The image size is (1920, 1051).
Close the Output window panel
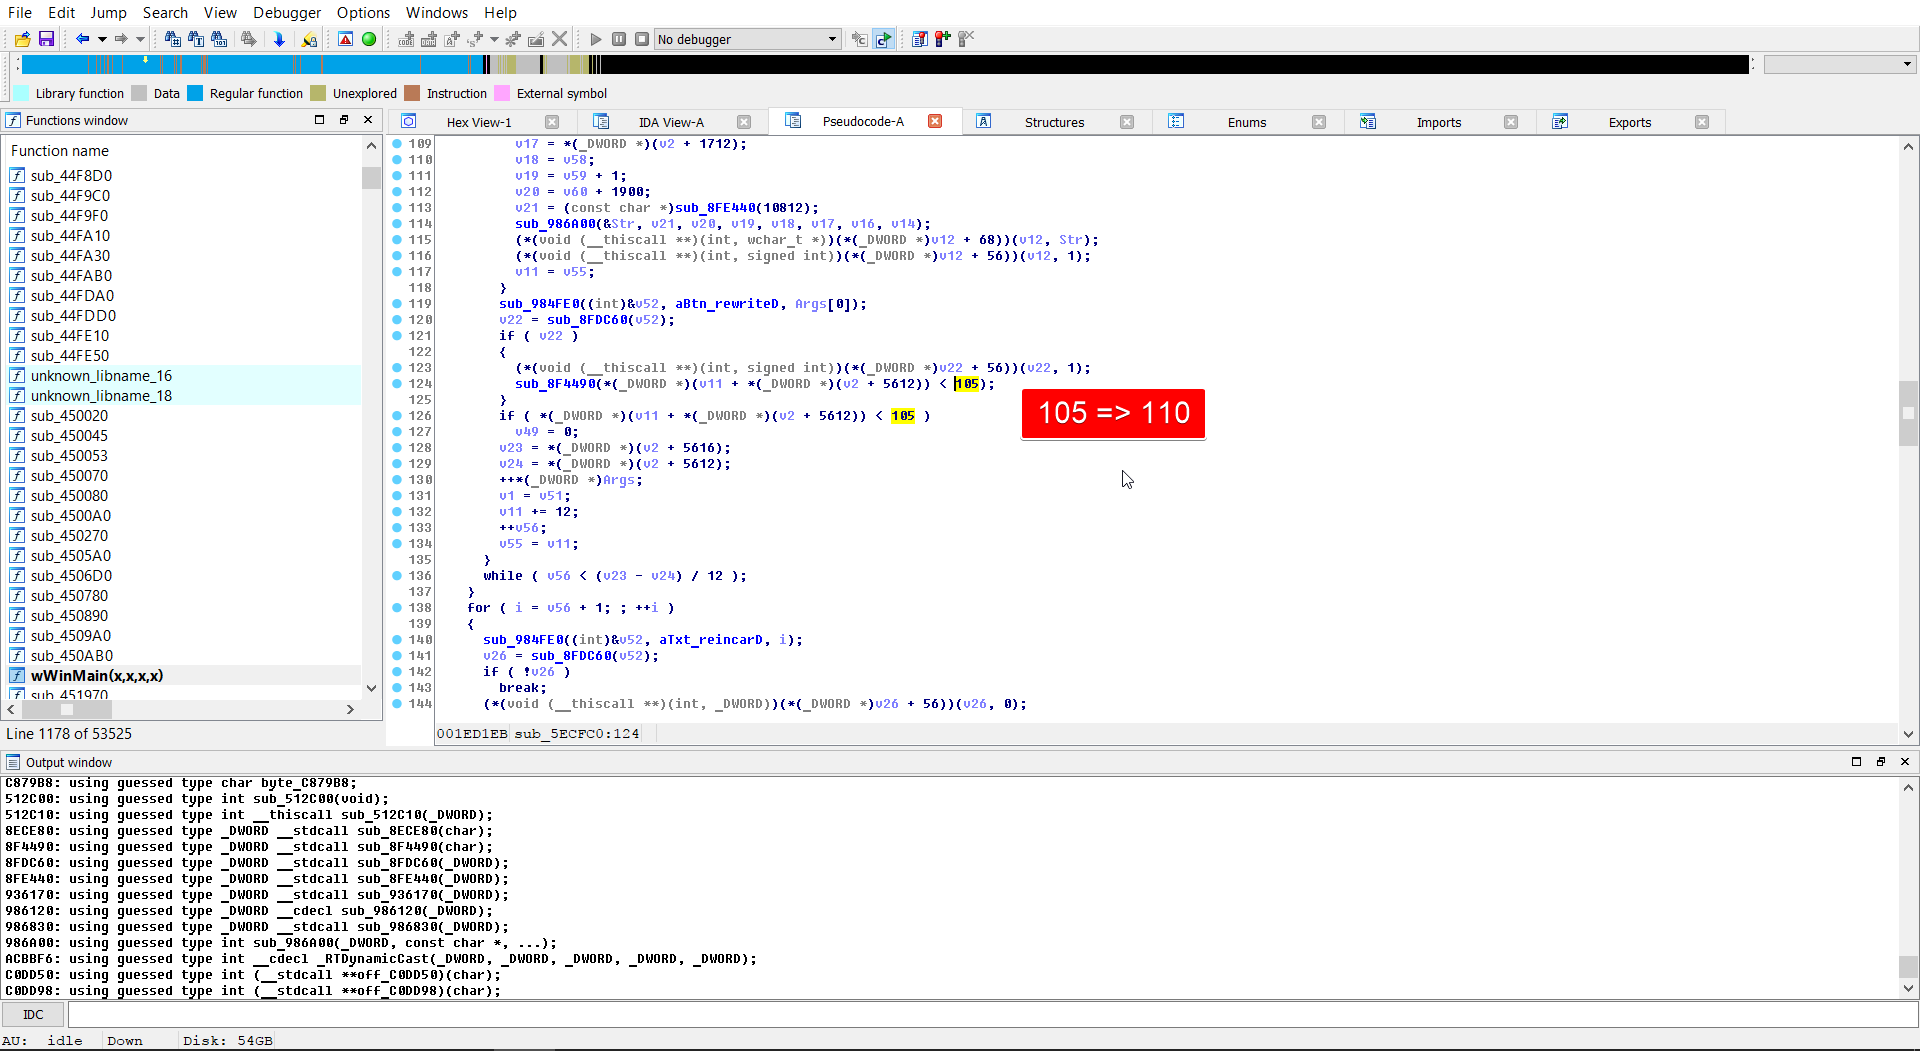click(1905, 762)
